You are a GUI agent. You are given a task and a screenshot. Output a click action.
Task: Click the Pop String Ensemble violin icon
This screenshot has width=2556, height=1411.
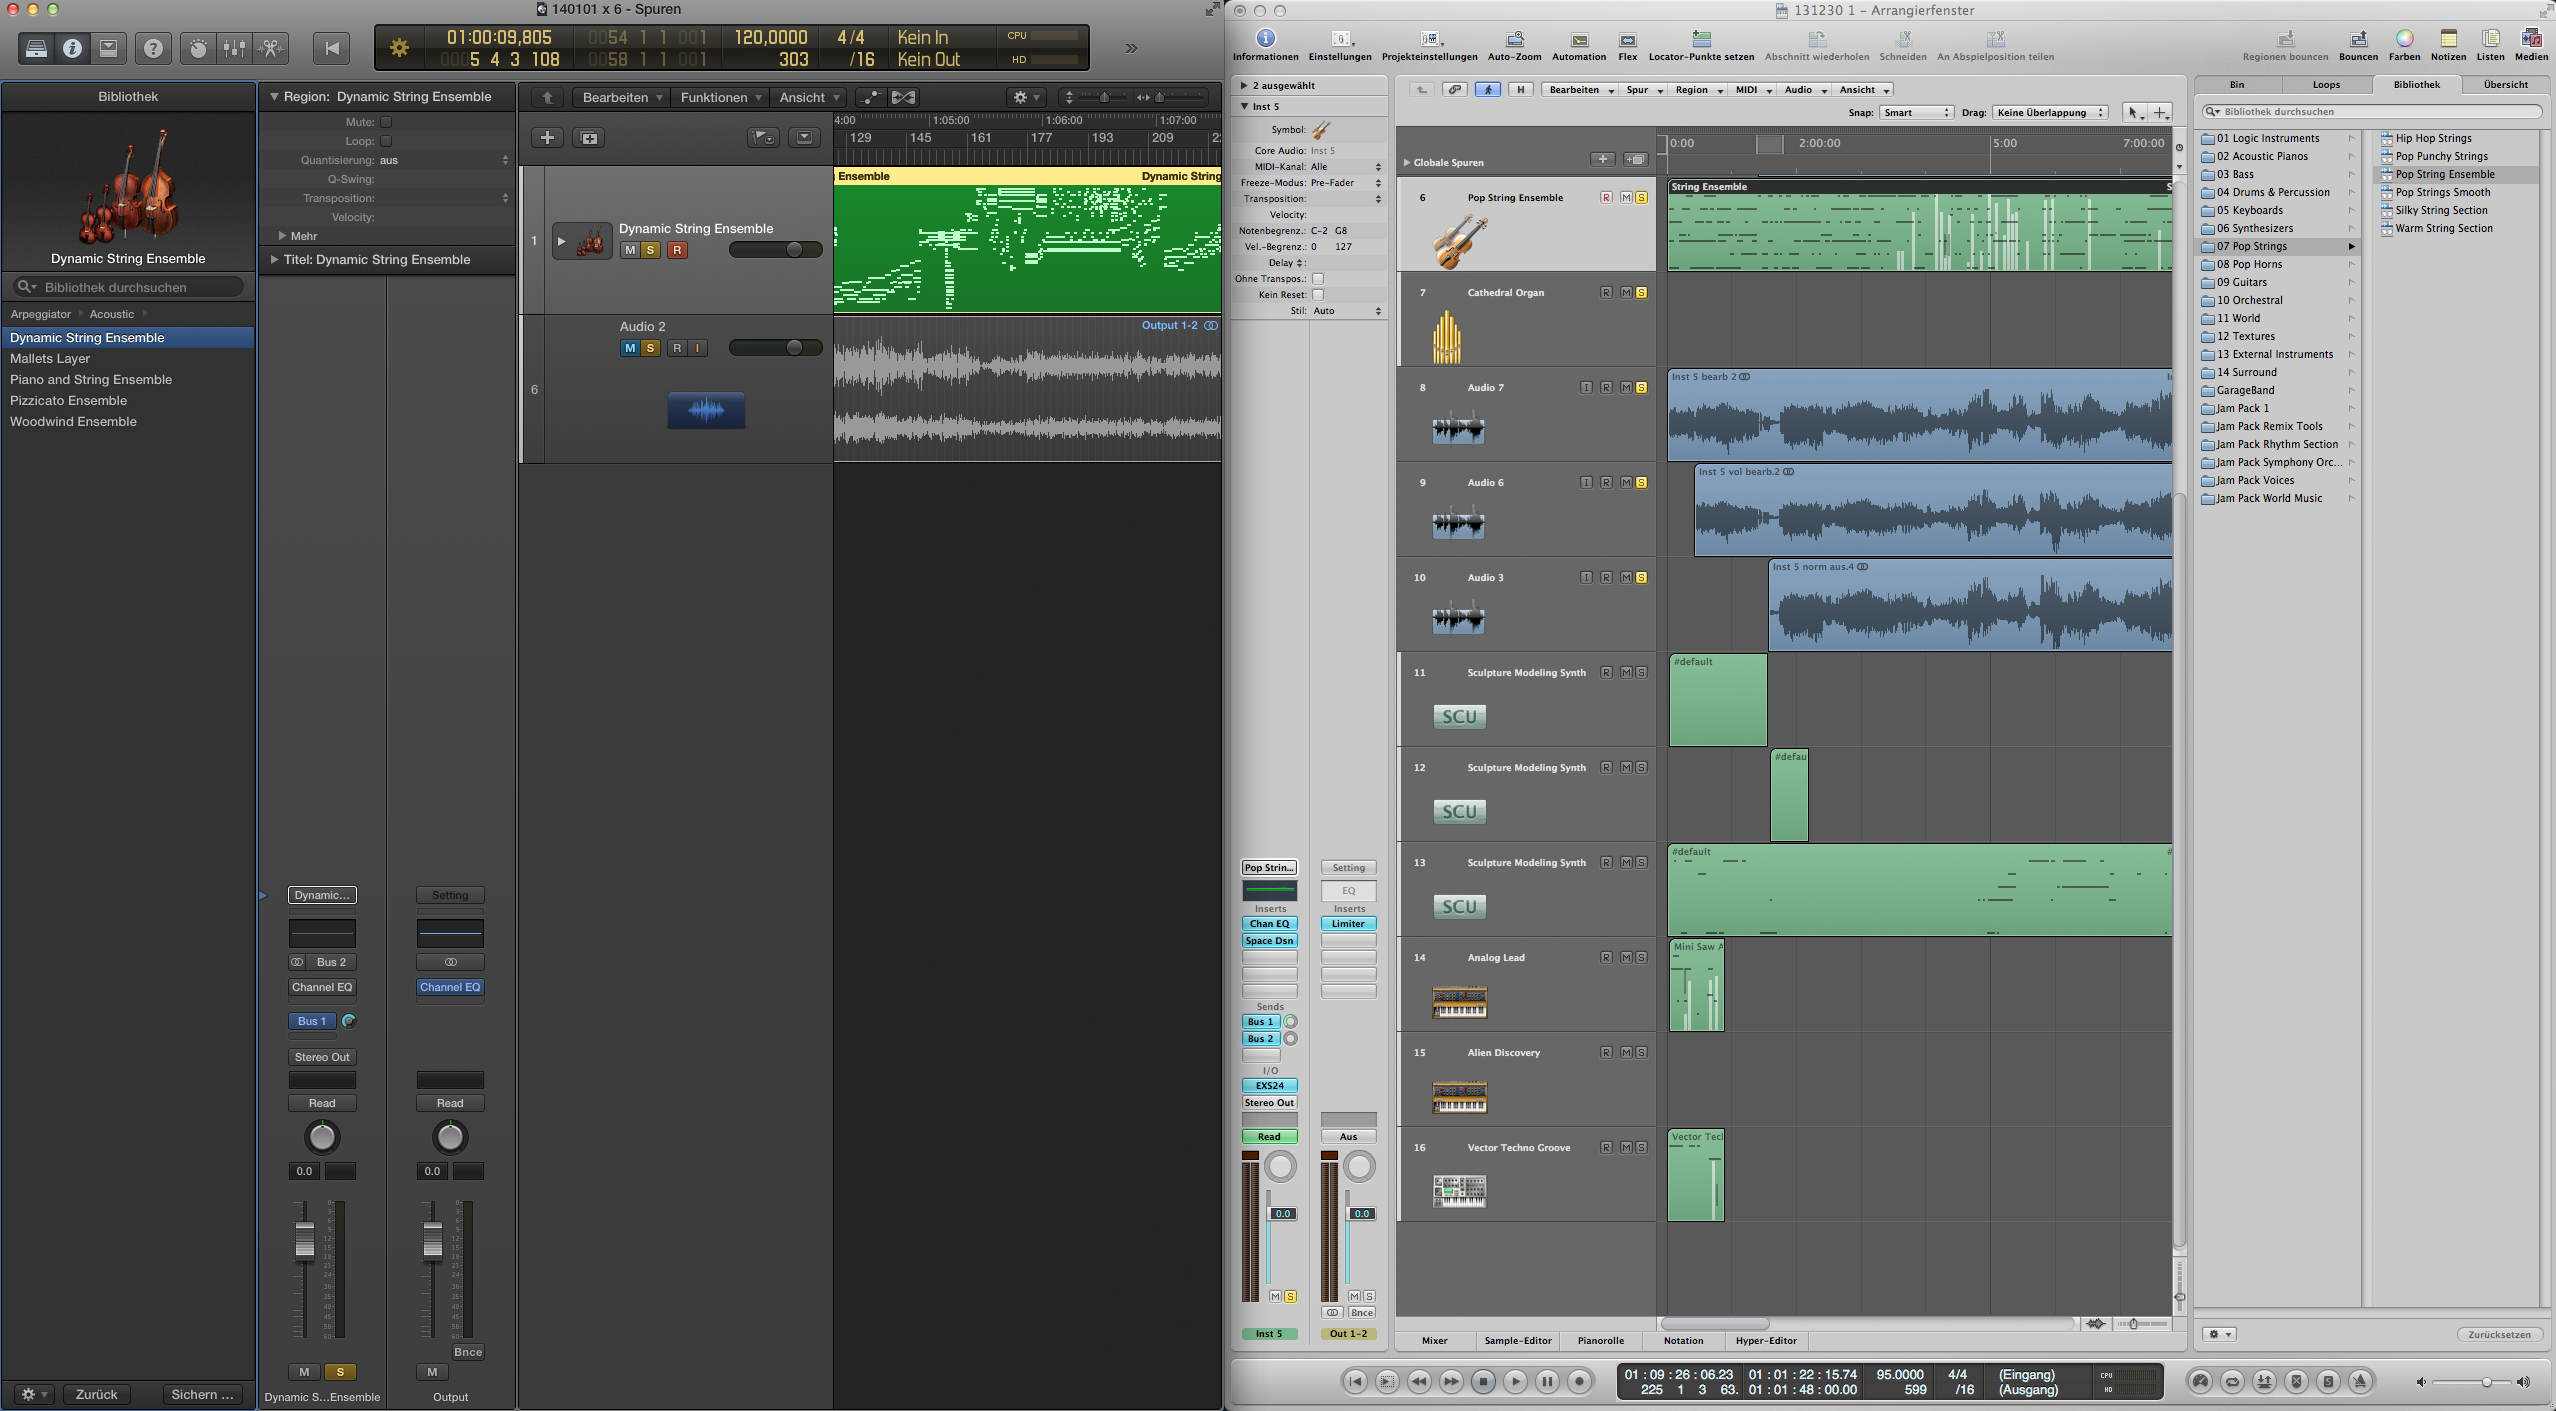click(x=1459, y=241)
